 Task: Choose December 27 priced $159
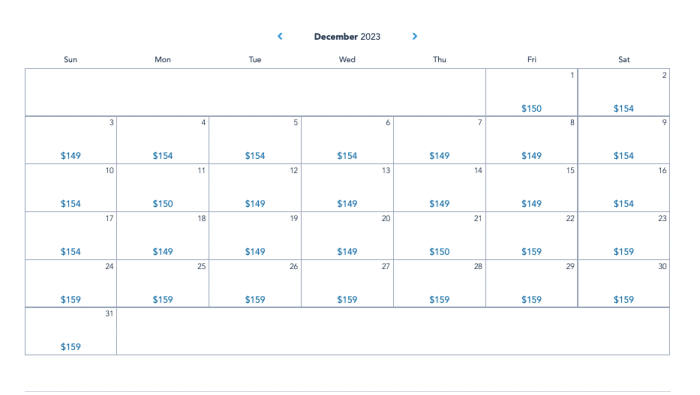pos(347,283)
